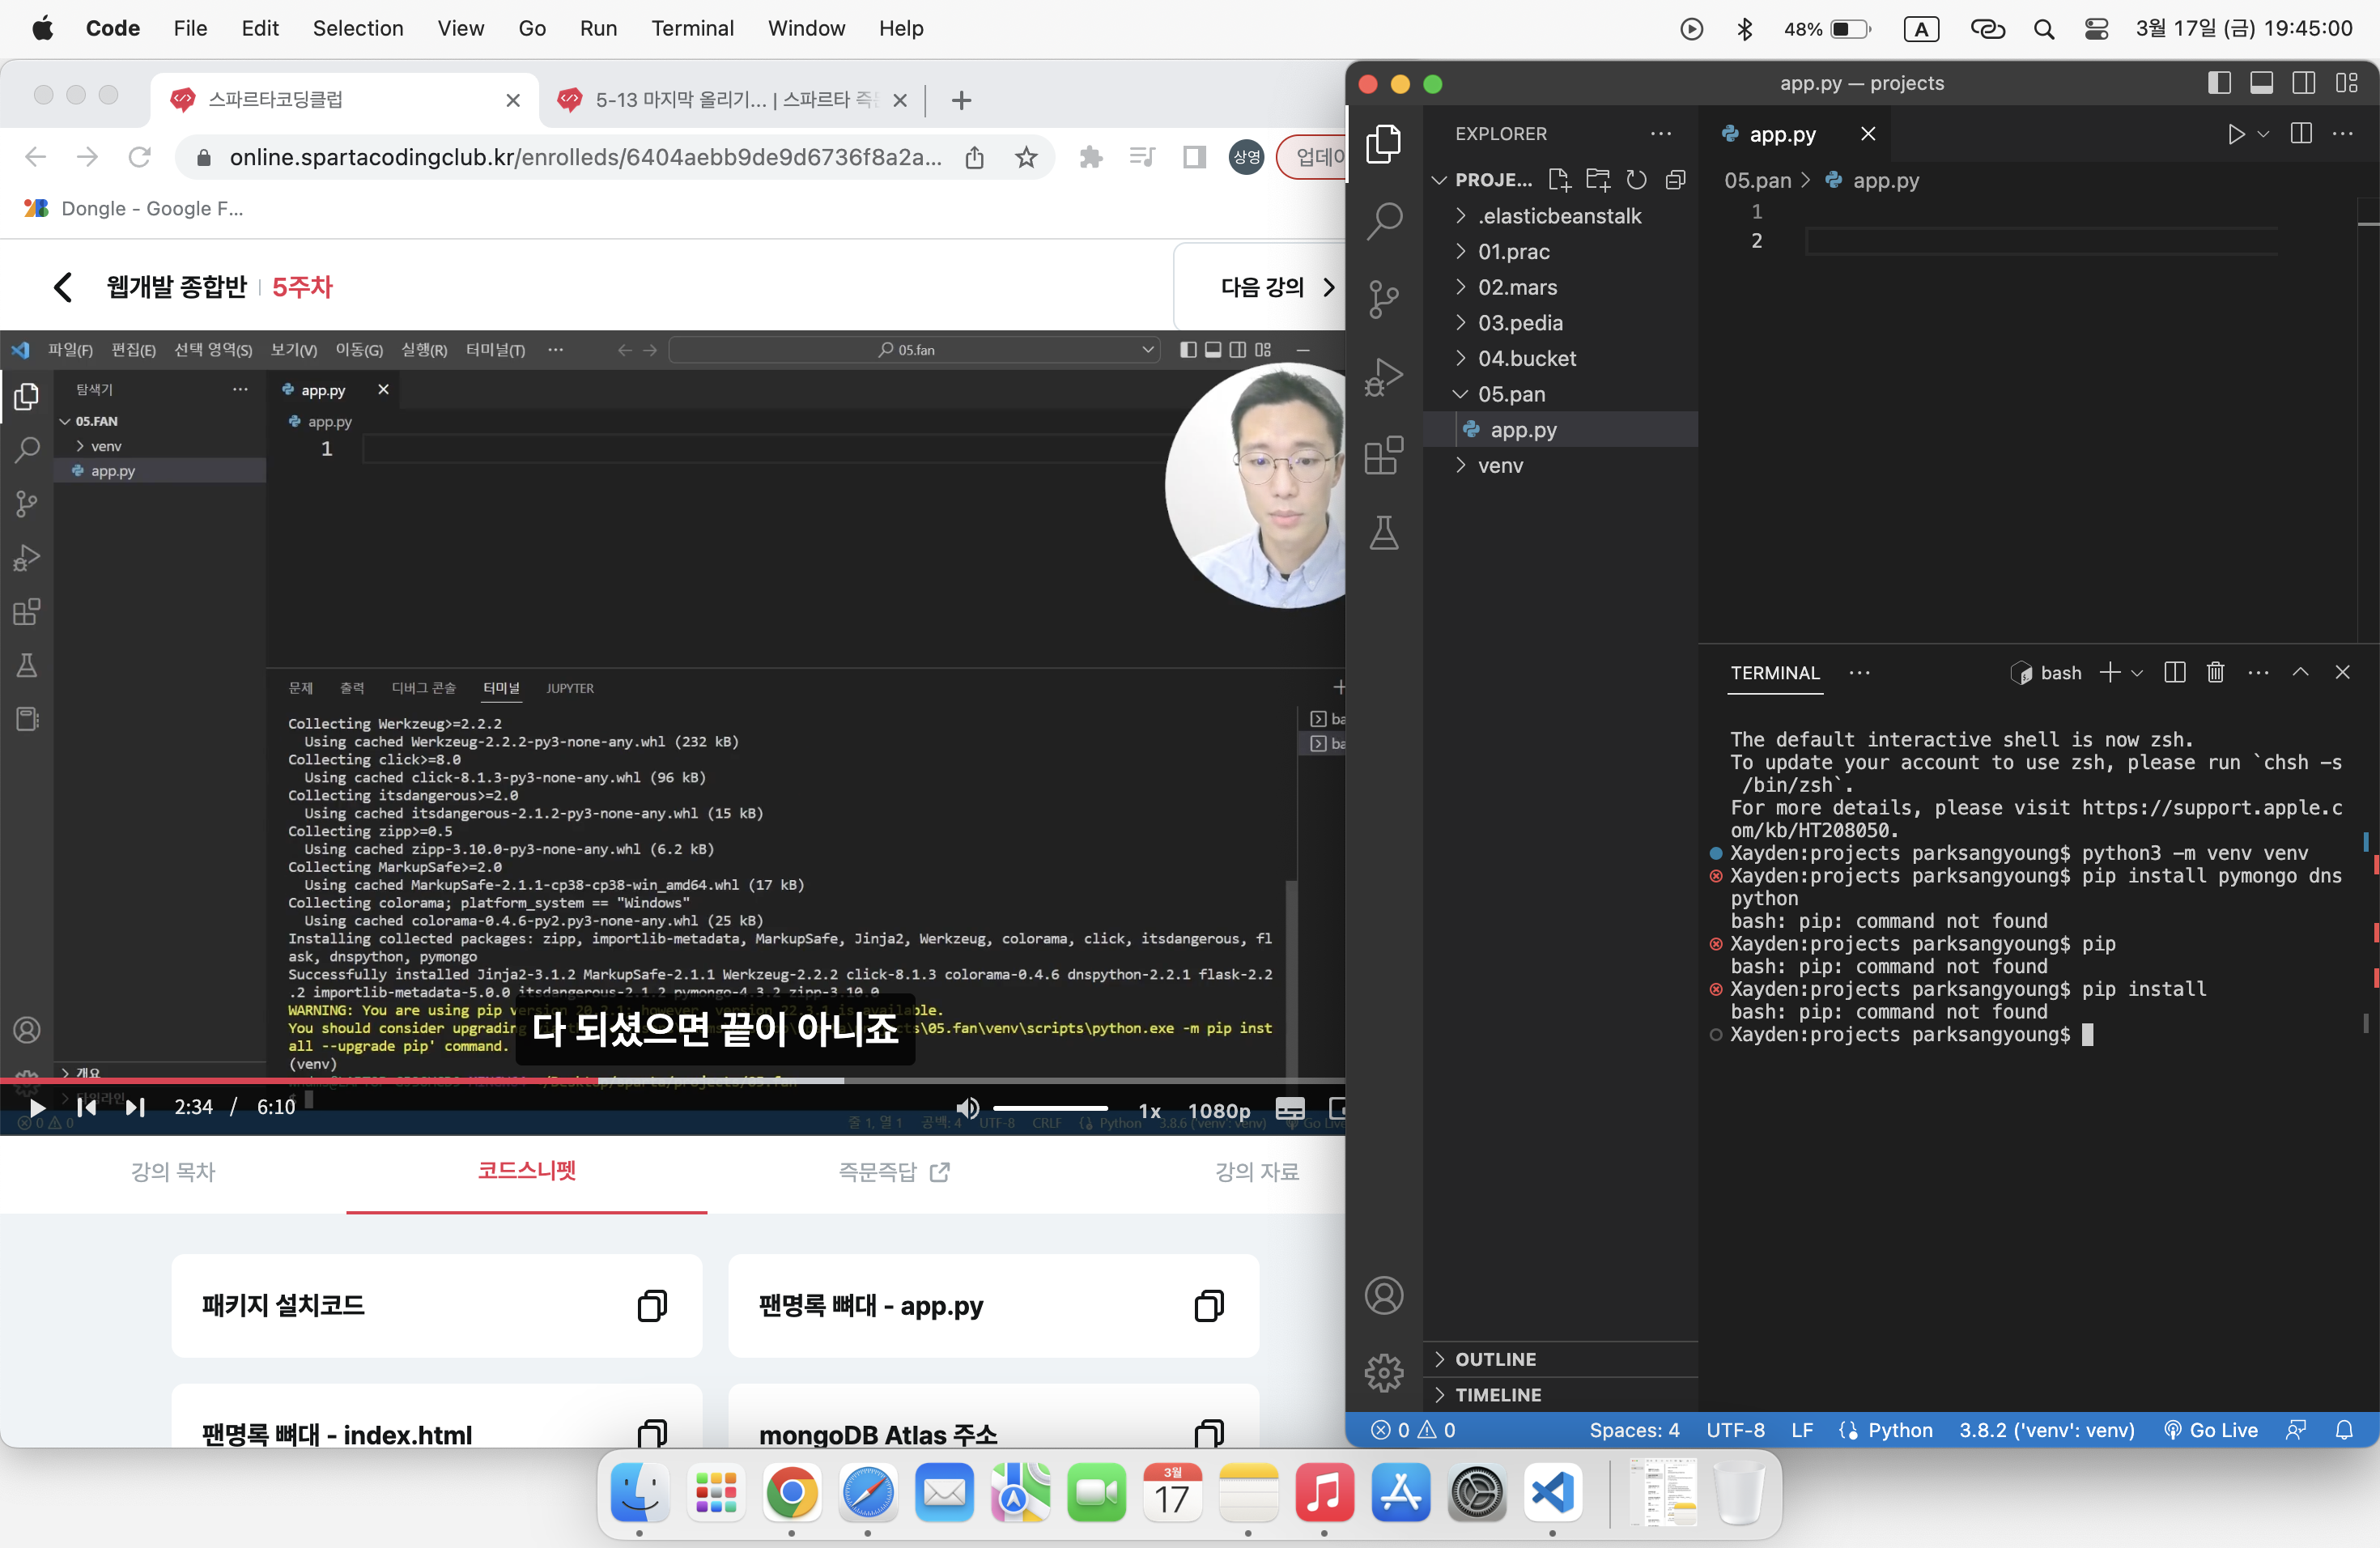The width and height of the screenshot is (2380, 1548).
Task: Open Finder from the Dock
Action: click(639, 1494)
